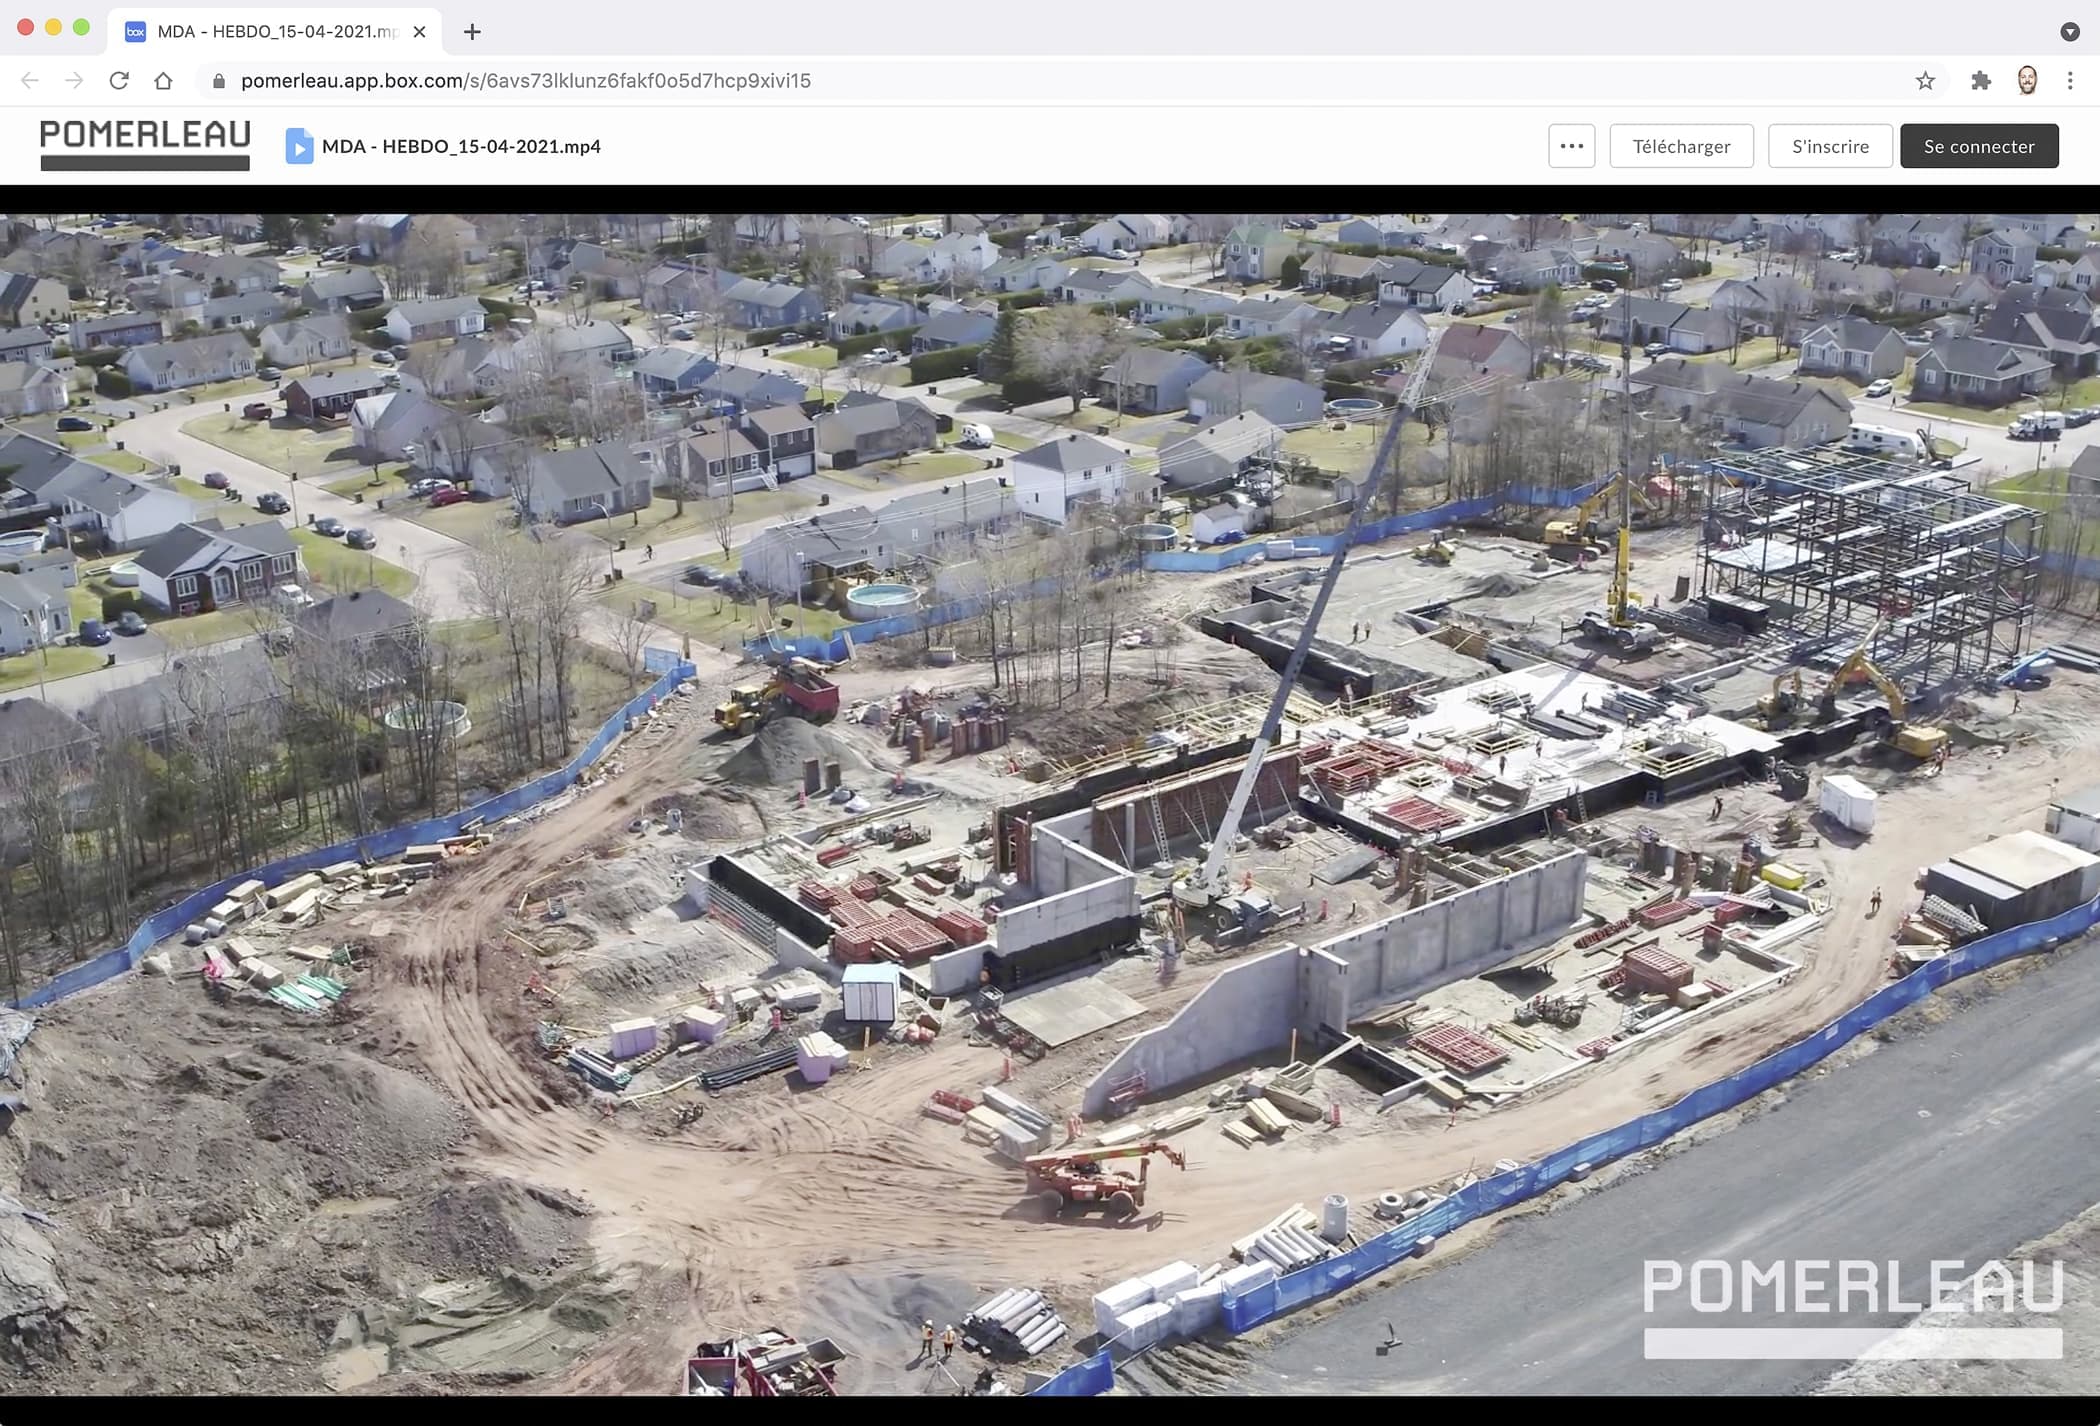Minimize the window with yellow button
This screenshot has height=1426, width=2100.
54,28
